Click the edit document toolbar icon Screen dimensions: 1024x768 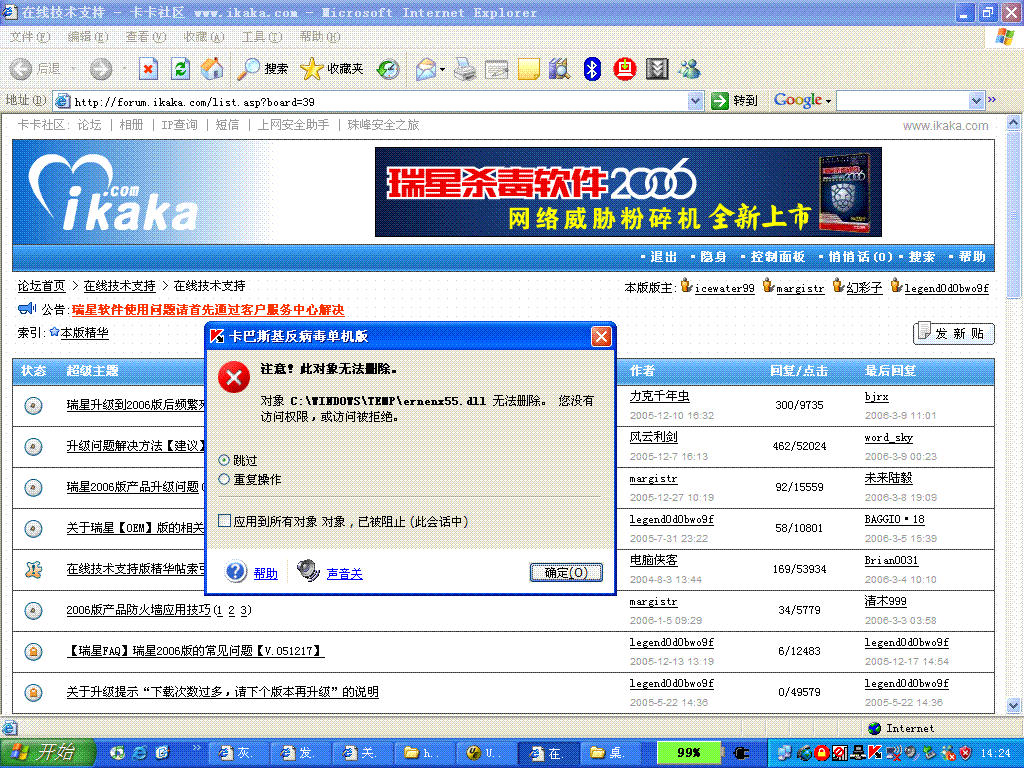[x=496, y=69]
